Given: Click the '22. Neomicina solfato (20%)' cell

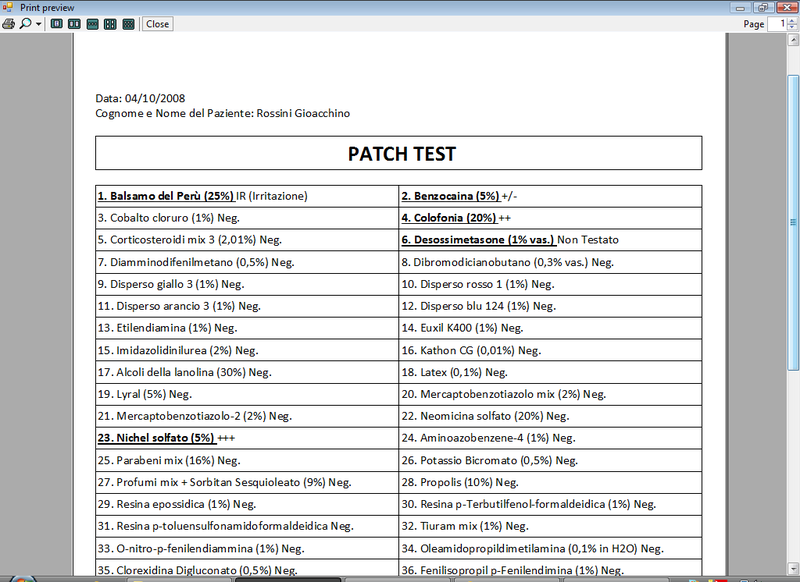Looking at the screenshot, I should coord(551,416).
